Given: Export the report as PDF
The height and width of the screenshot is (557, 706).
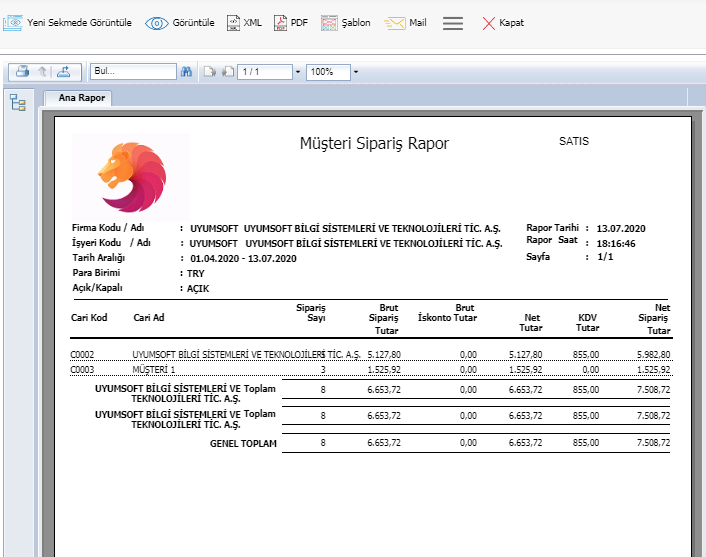Looking at the screenshot, I should click(290, 22).
